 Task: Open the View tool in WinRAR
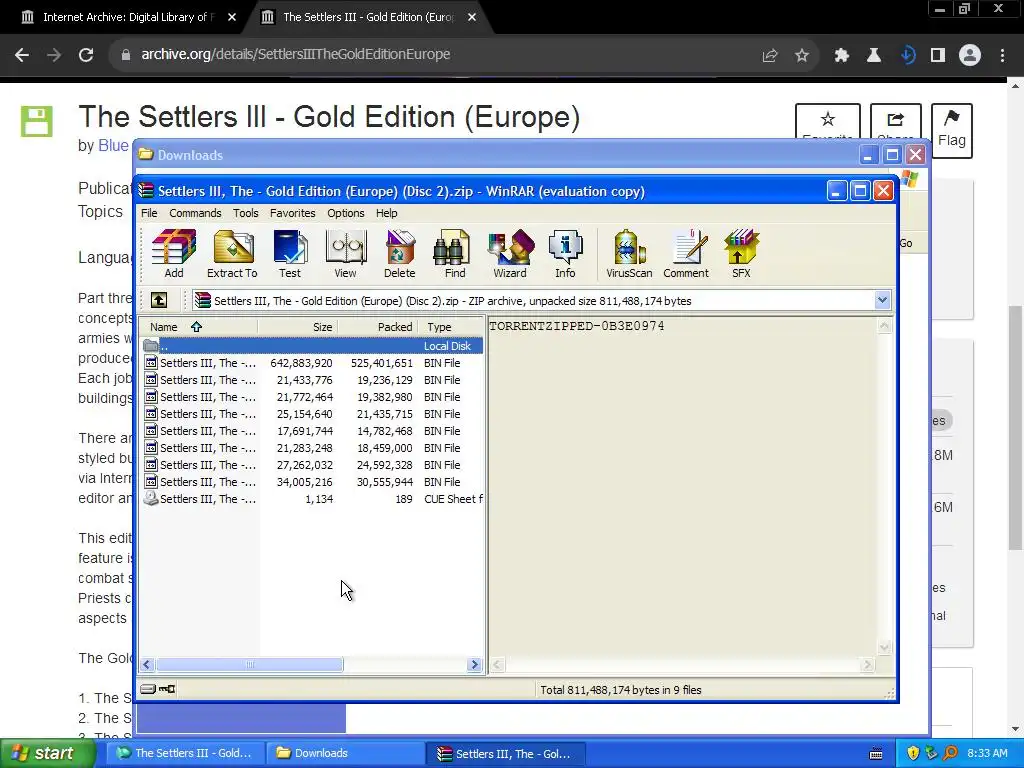(345, 254)
